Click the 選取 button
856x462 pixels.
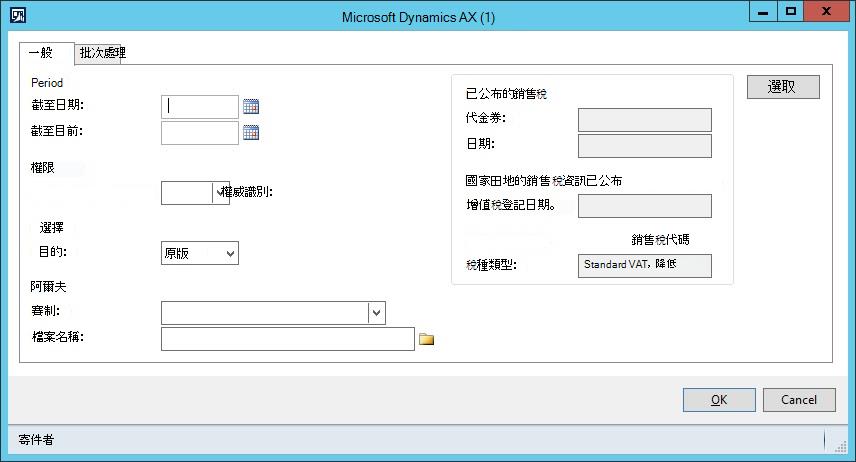coord(783,87)
